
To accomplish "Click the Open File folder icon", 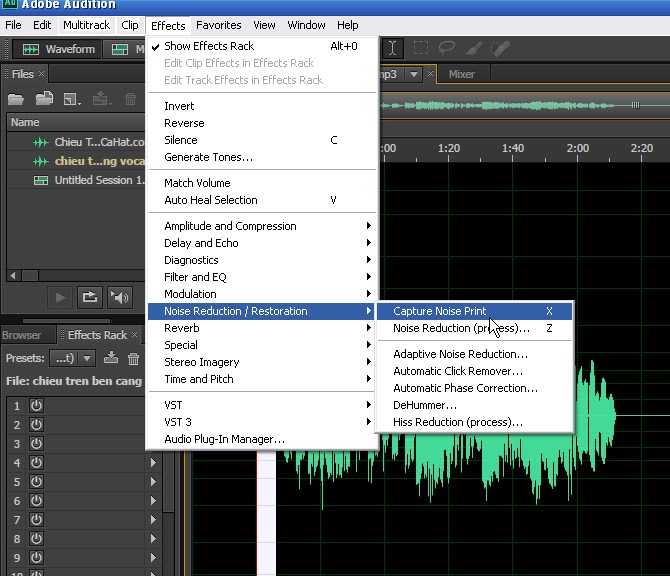I will pyautogui.click(x=16, y=99).
